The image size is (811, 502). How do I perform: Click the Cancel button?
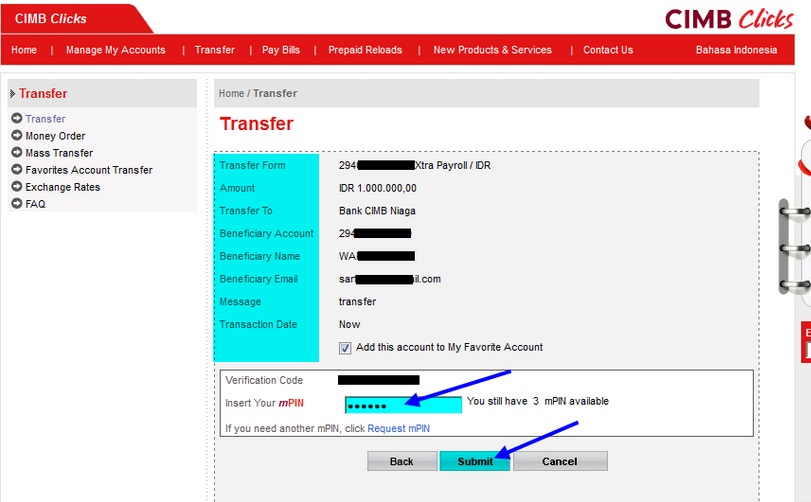(560, 461)
